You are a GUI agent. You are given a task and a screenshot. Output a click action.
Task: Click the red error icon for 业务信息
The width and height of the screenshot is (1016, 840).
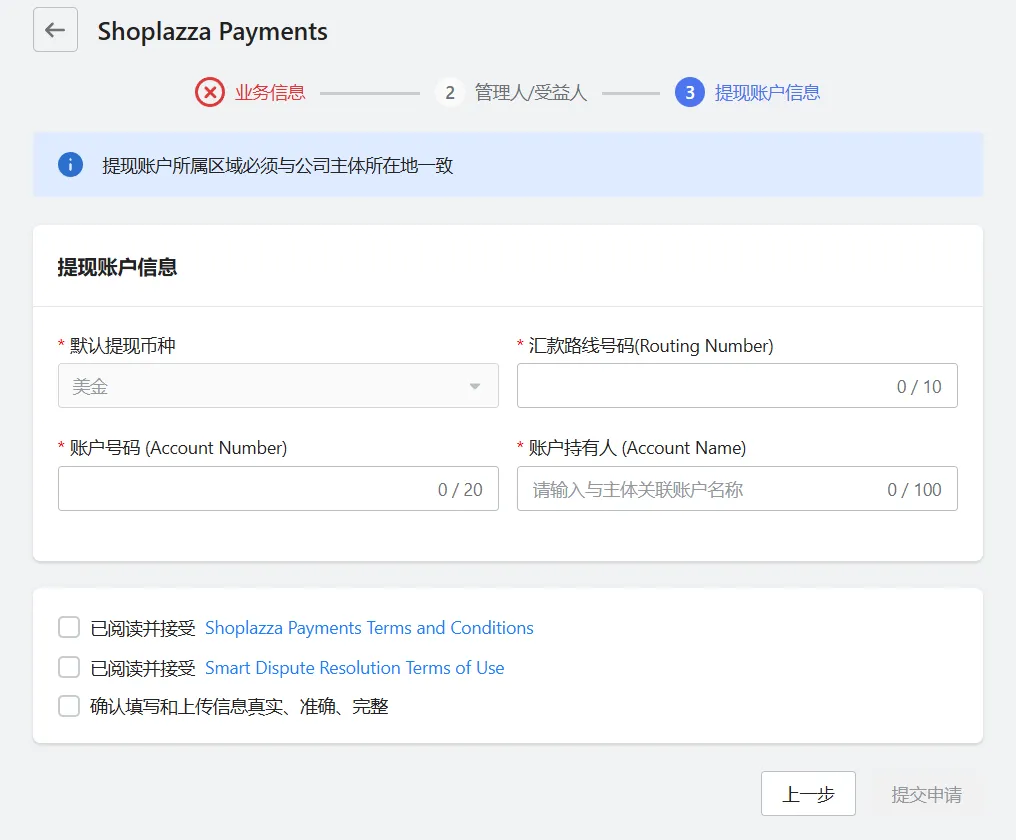(x=210, y=93)
